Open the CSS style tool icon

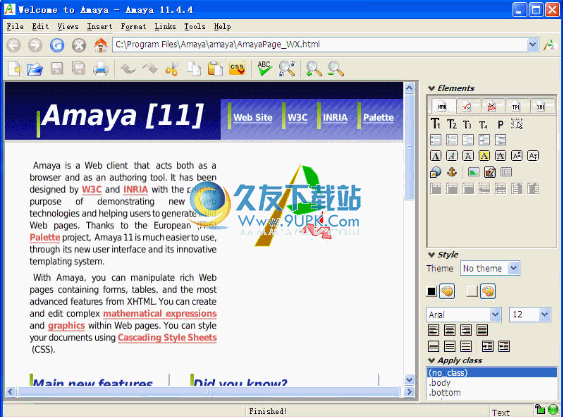click(x=237, y=68)
